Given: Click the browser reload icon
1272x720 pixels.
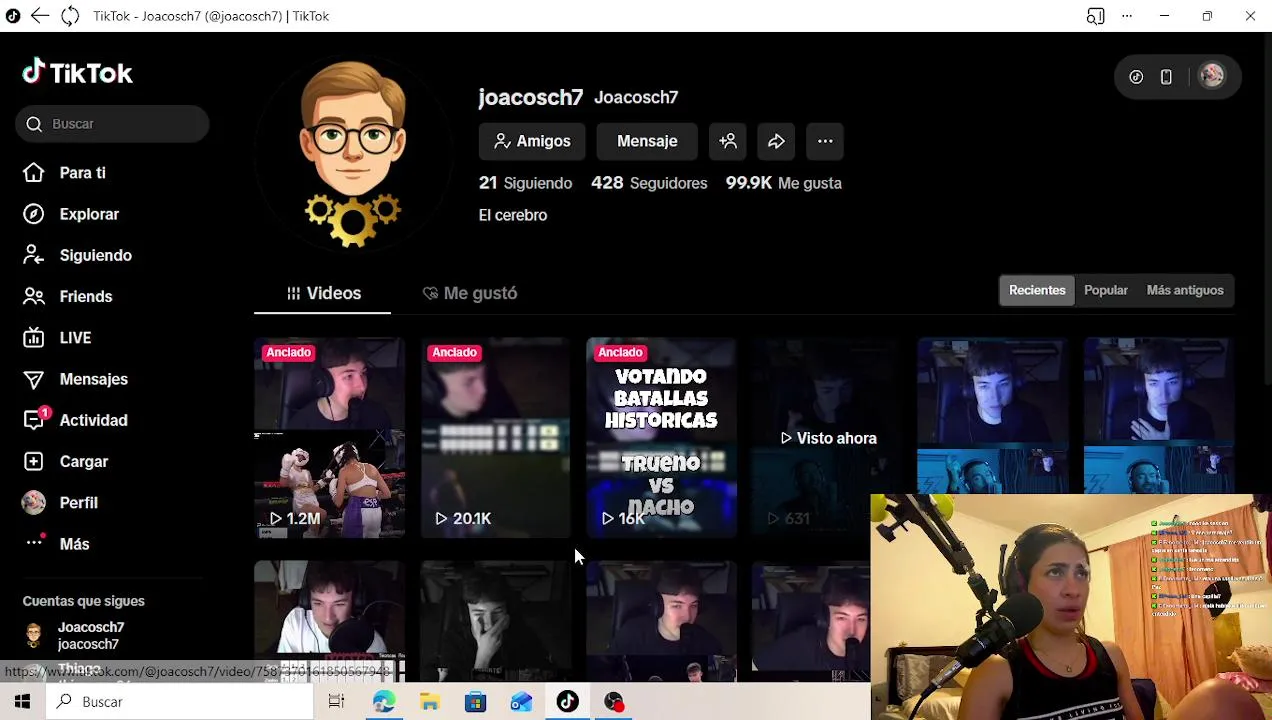Looking at the screenshot, I should (70, 16).
